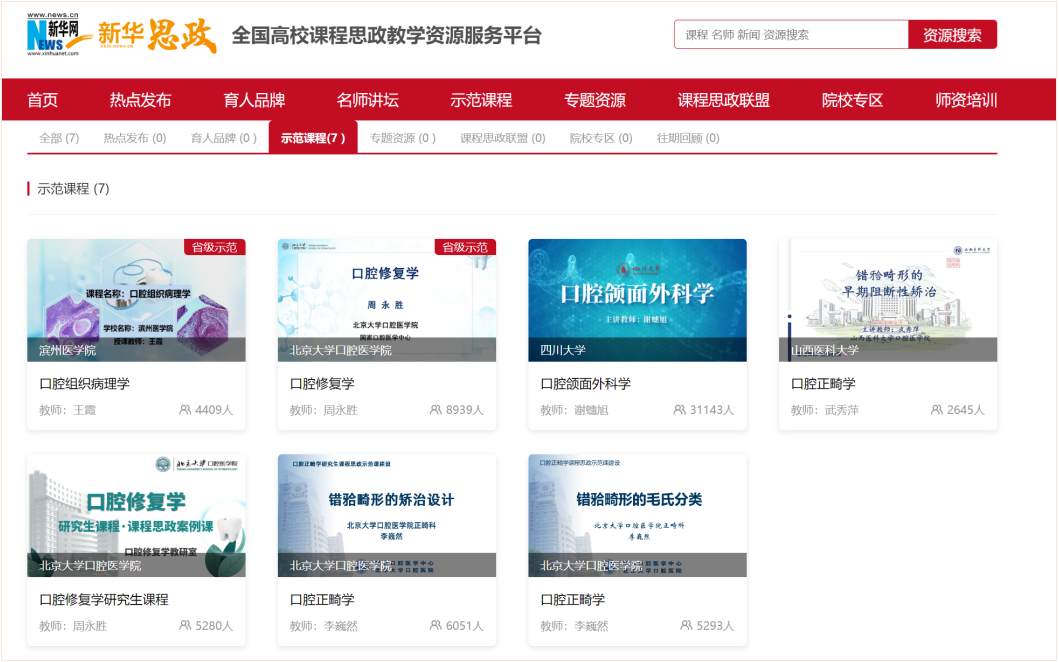This screenshot has height=662, width=1059.
Task: Go to 名师讲坛 in the navigation bar
Action: point(368,100)
